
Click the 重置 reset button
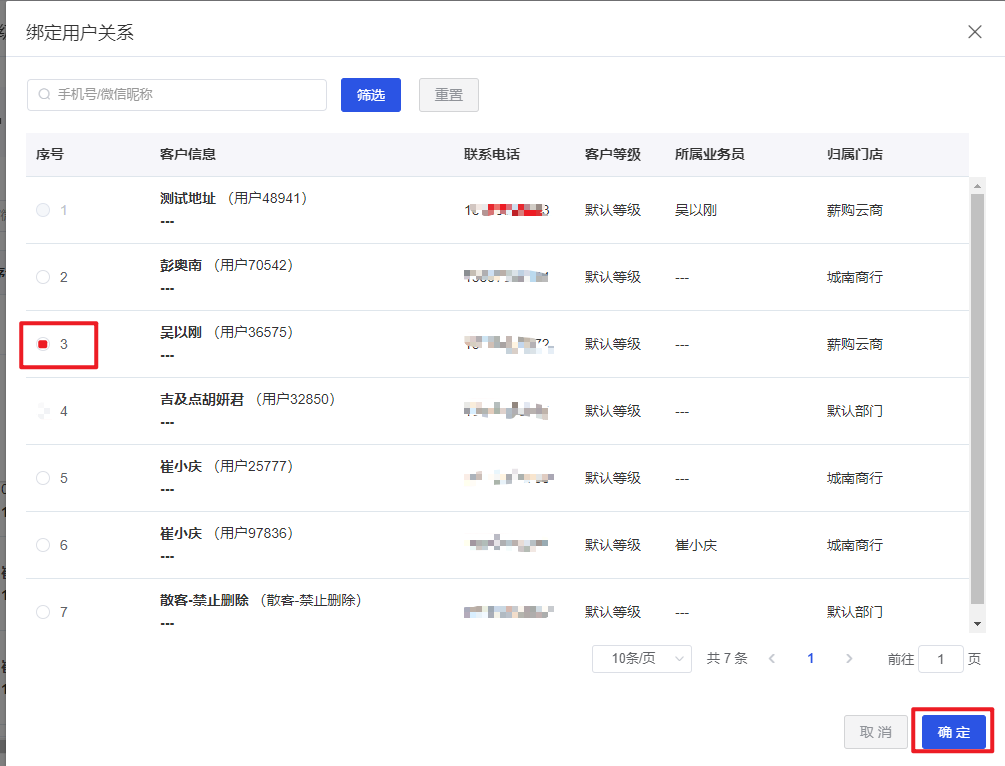click(x=448, y=94)
